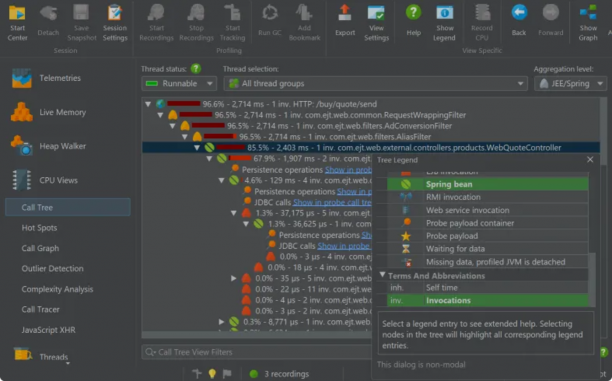This screenshot has height=381, width=612.
Task: Collapse the RequestWrappingFilter node
Action: tap(160, 115)
